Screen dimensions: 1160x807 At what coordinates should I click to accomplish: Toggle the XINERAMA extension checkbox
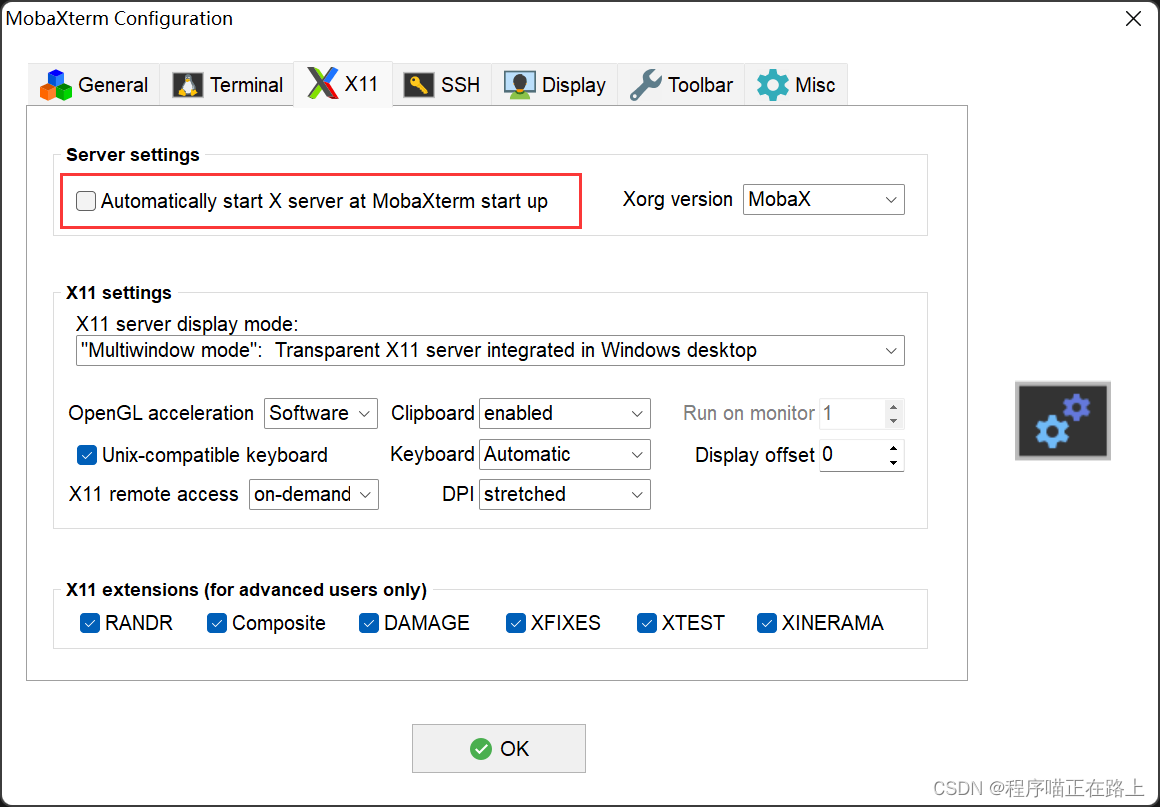pyautogui.click(x=766, y=623)
